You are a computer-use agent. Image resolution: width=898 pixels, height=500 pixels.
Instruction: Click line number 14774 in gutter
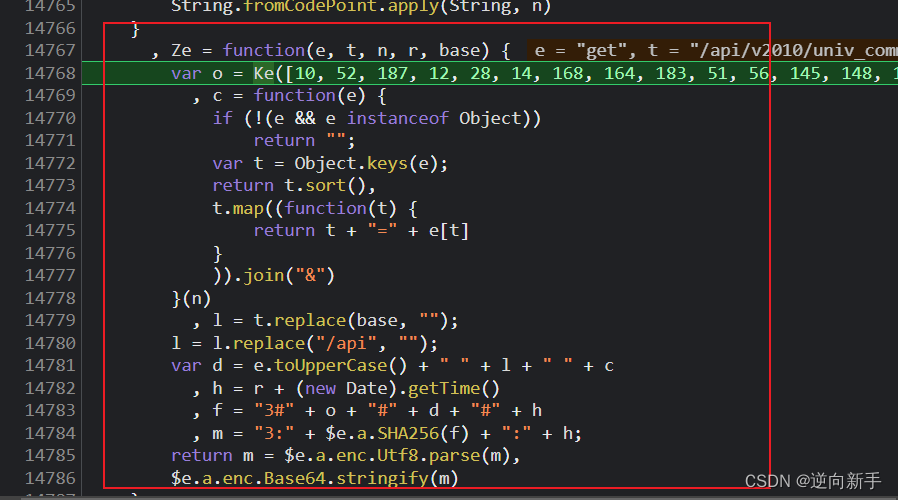click(x=50, y=208)
